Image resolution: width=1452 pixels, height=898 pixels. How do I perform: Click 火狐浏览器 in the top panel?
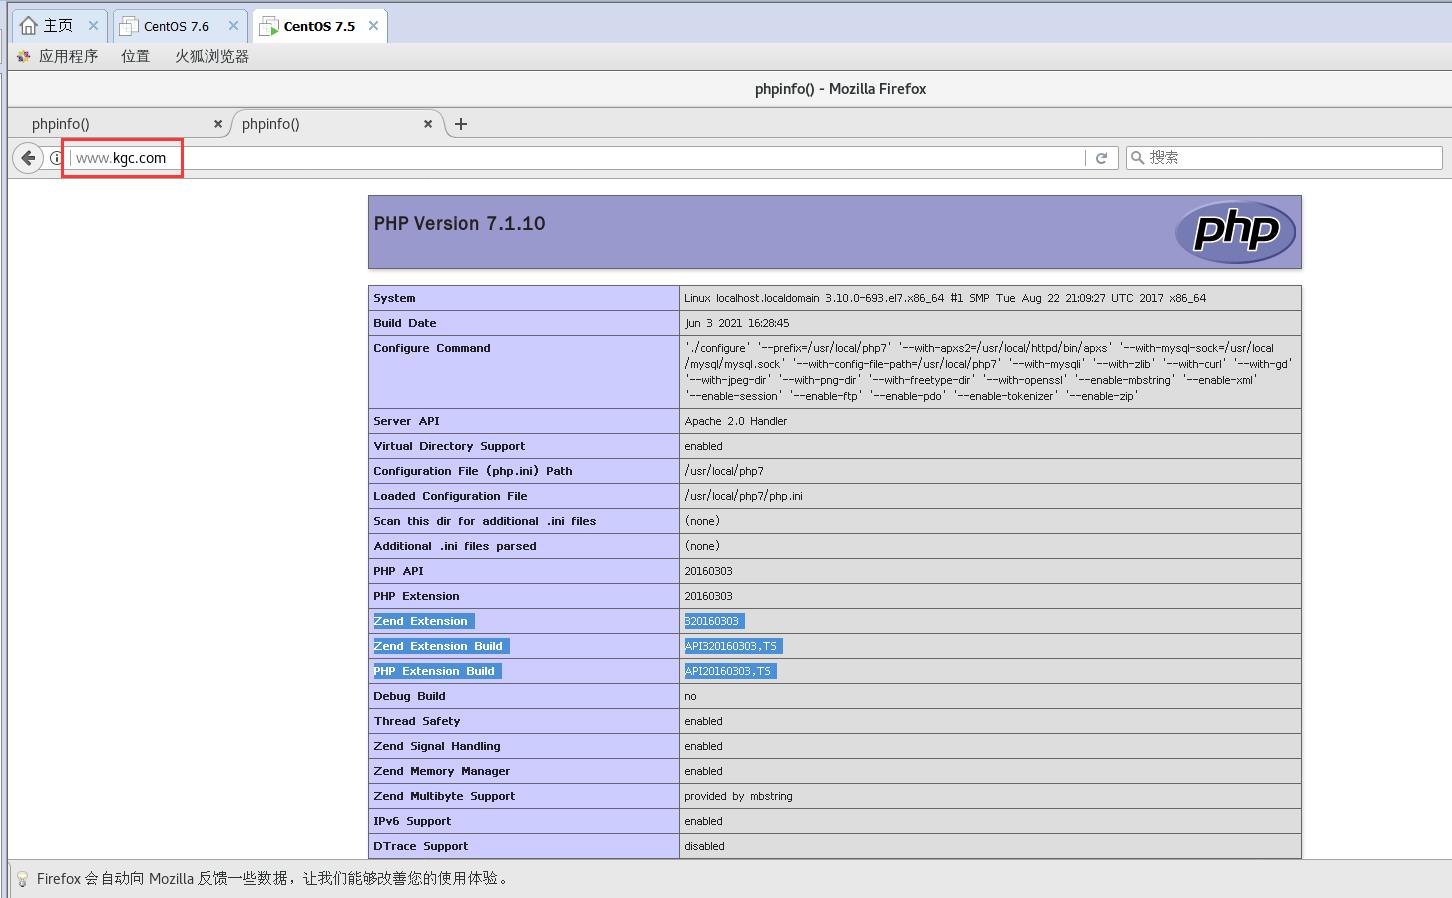(212, 56)
